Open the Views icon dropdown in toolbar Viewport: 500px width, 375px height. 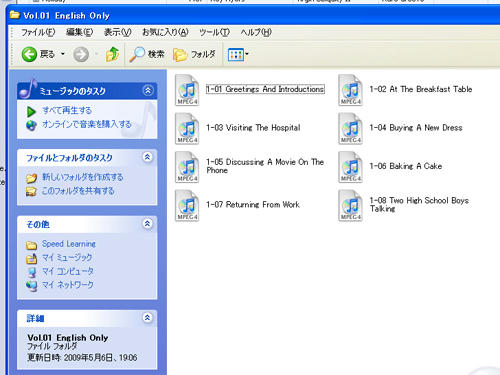tap(238, 54)
